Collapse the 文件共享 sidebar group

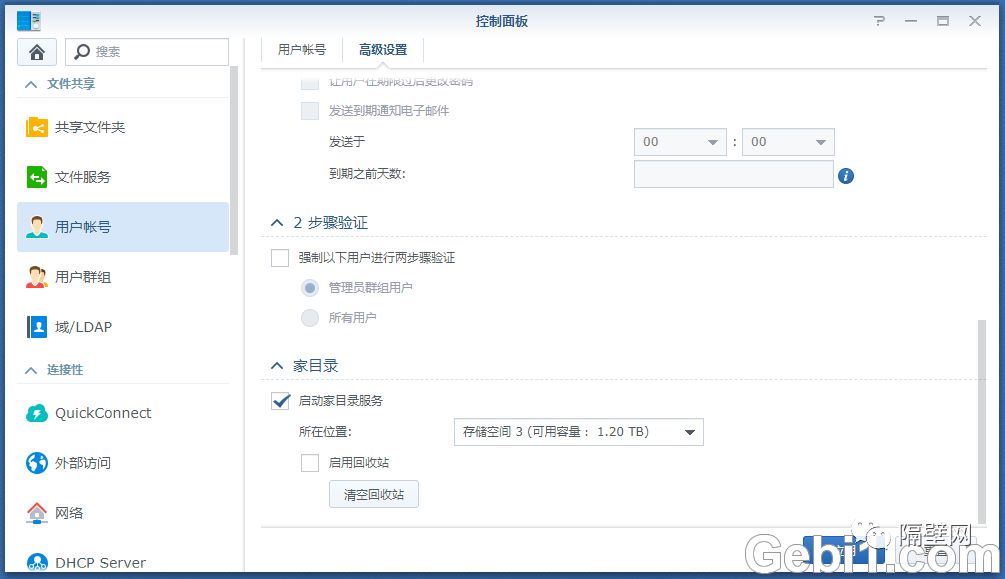[31, 84]
